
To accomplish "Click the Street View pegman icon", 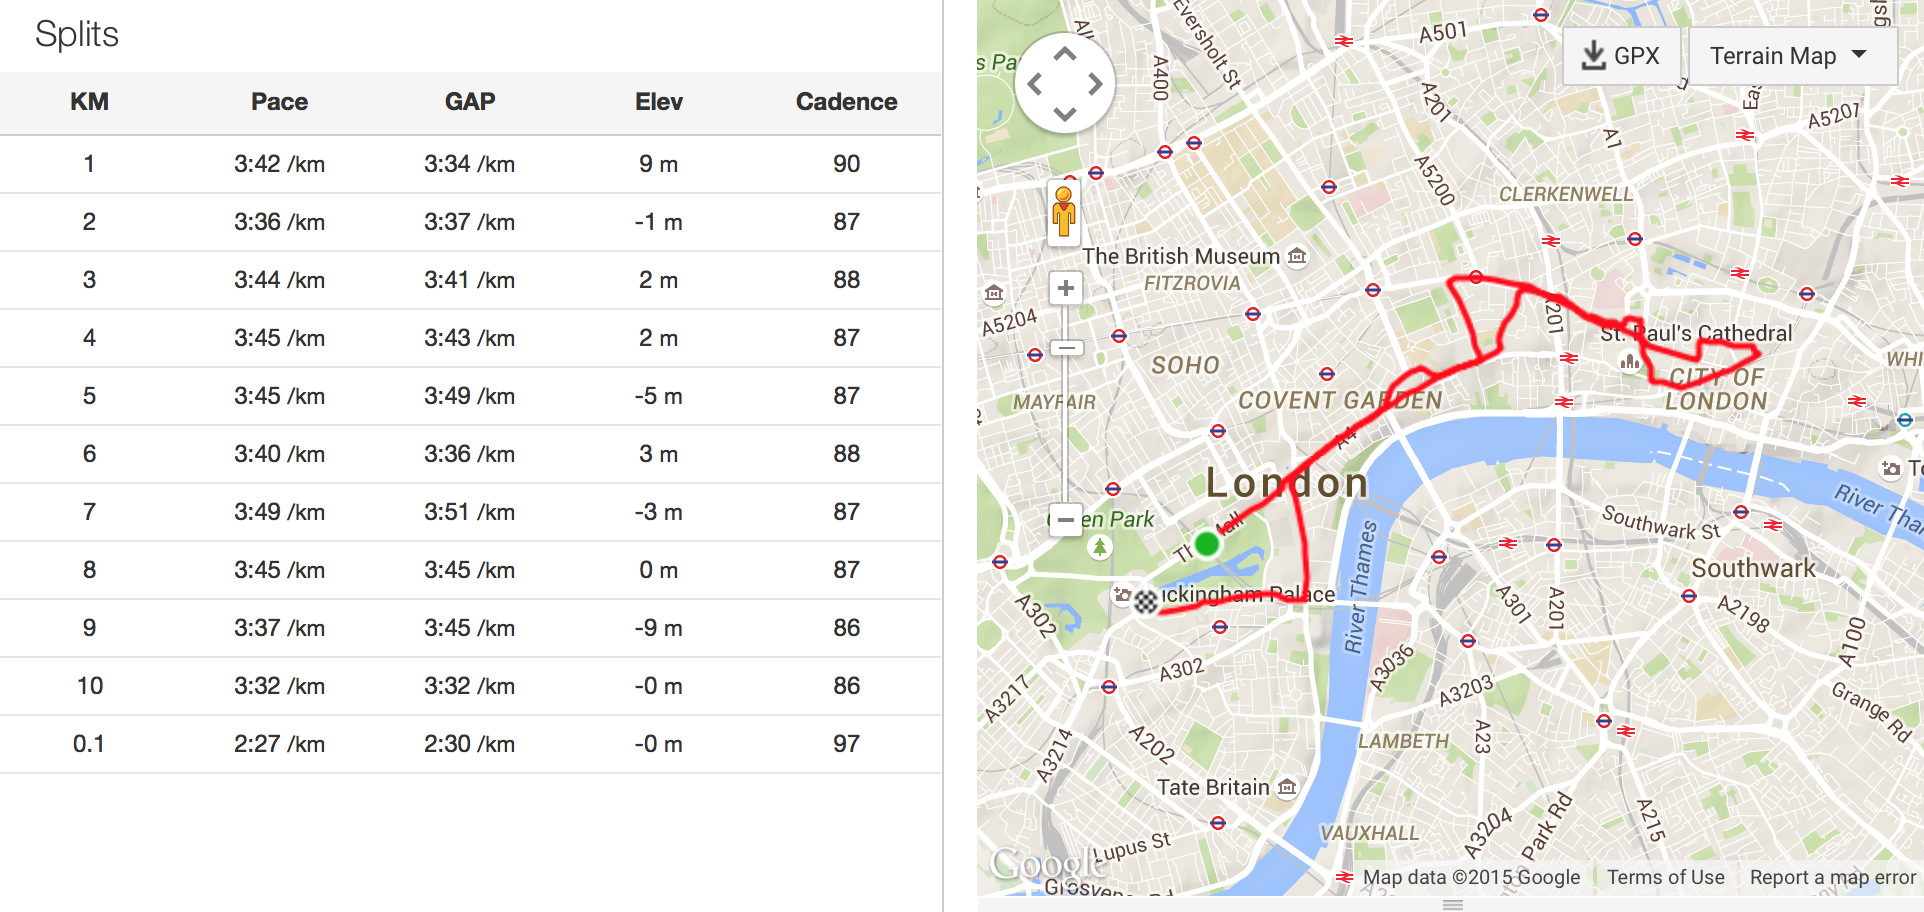I will pyautogui.click(x=1064, y=211).
